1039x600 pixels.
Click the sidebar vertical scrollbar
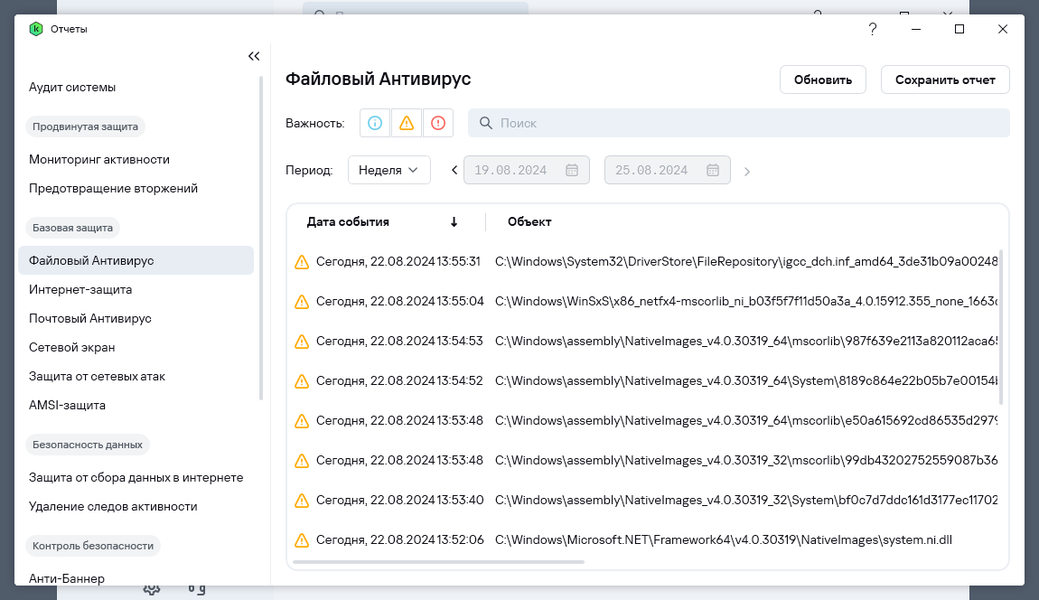[x=261, y=238]
